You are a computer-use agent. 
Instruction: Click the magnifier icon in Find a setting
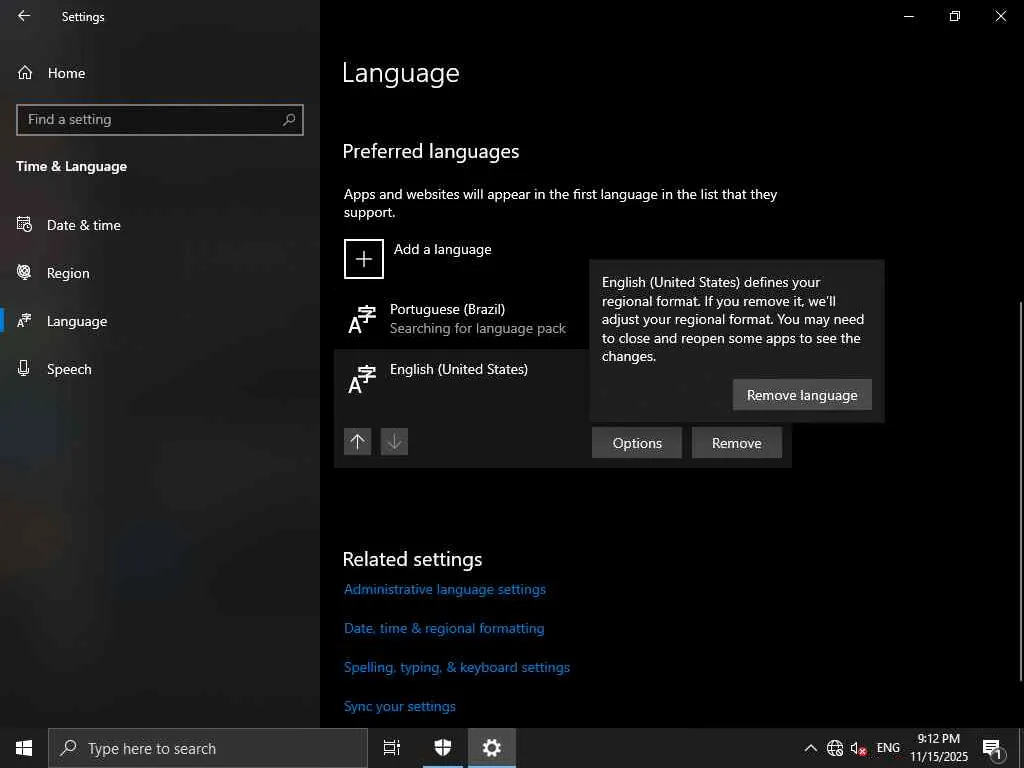pos(289,120)
